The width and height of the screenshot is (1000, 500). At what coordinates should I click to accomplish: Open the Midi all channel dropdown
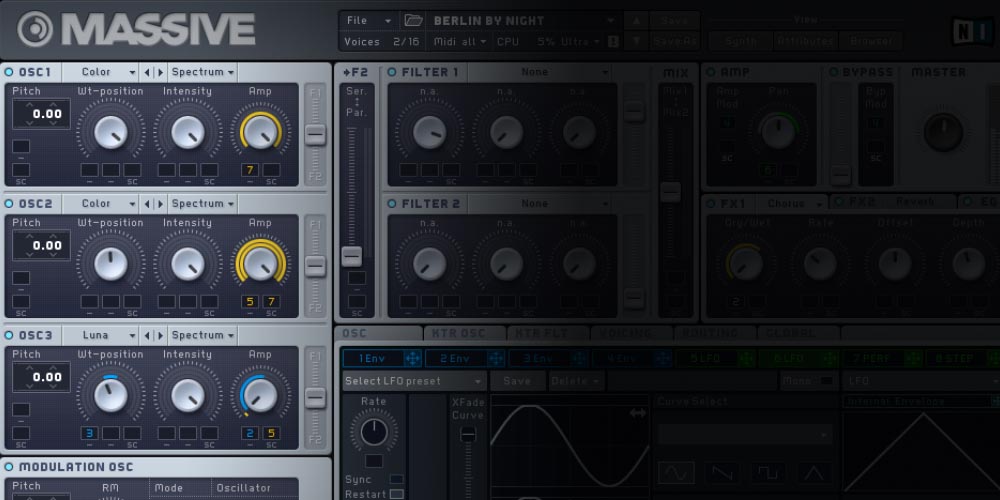tap(460, 42)
